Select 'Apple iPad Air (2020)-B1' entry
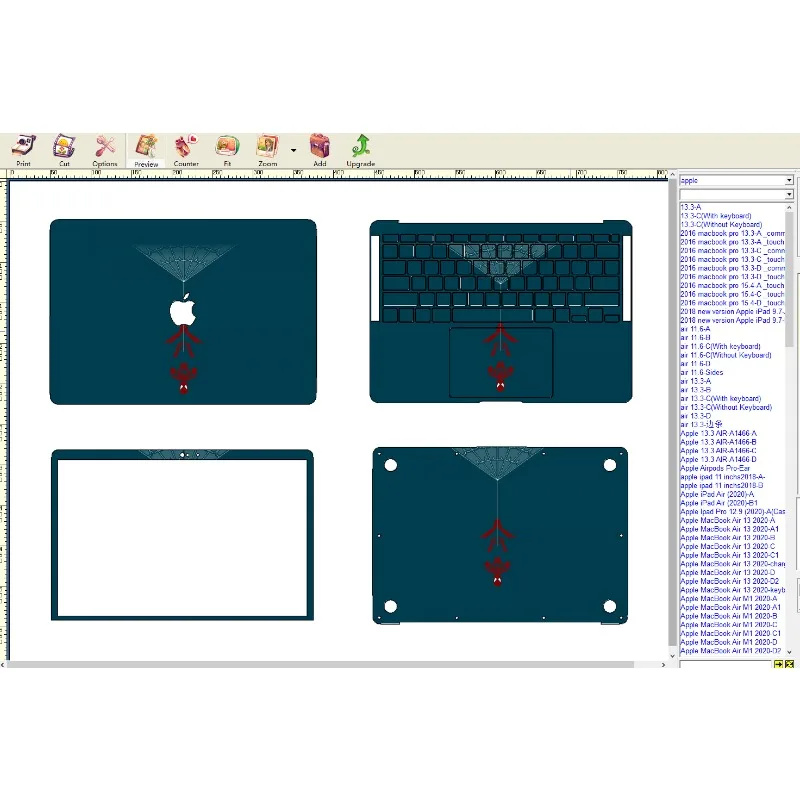800x800 pixels. point(719,503)
